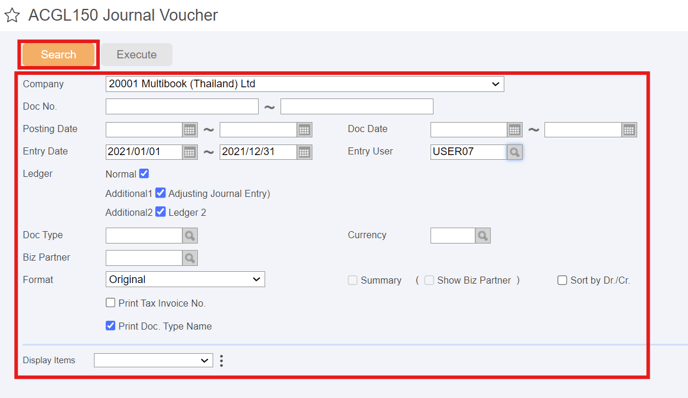Click the orange Search button

pos(58,54)
